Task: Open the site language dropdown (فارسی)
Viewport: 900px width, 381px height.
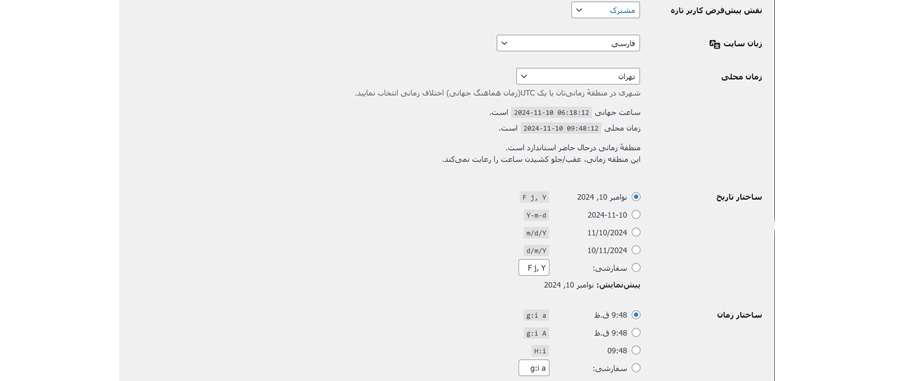Action: tap(568, 44)
